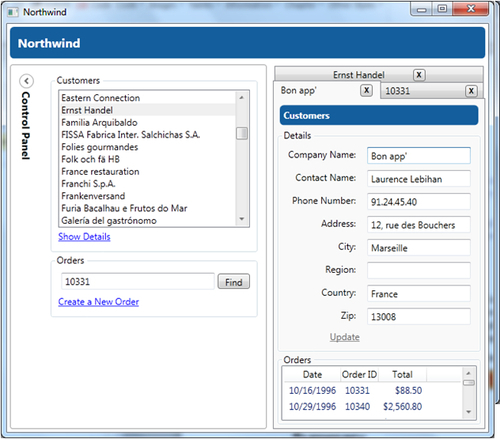The width and height of the screenshot is (500, 439).
Task: Click the orders grid scroll-up arrow
Action: 468,373
